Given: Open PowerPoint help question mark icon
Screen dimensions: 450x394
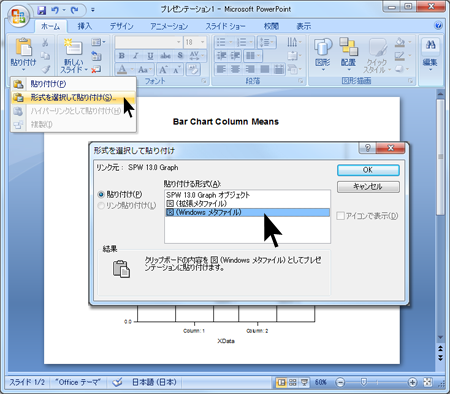Looking at the screenshot, I should (439, 26).
